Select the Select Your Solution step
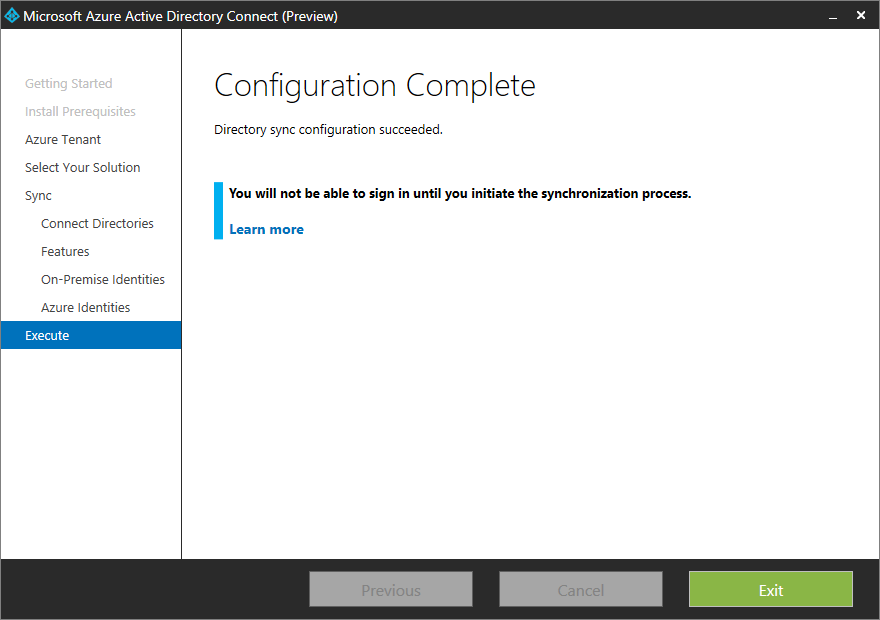Image resolution: width=880 pixels, height=620 pixels. click(82, 167)
